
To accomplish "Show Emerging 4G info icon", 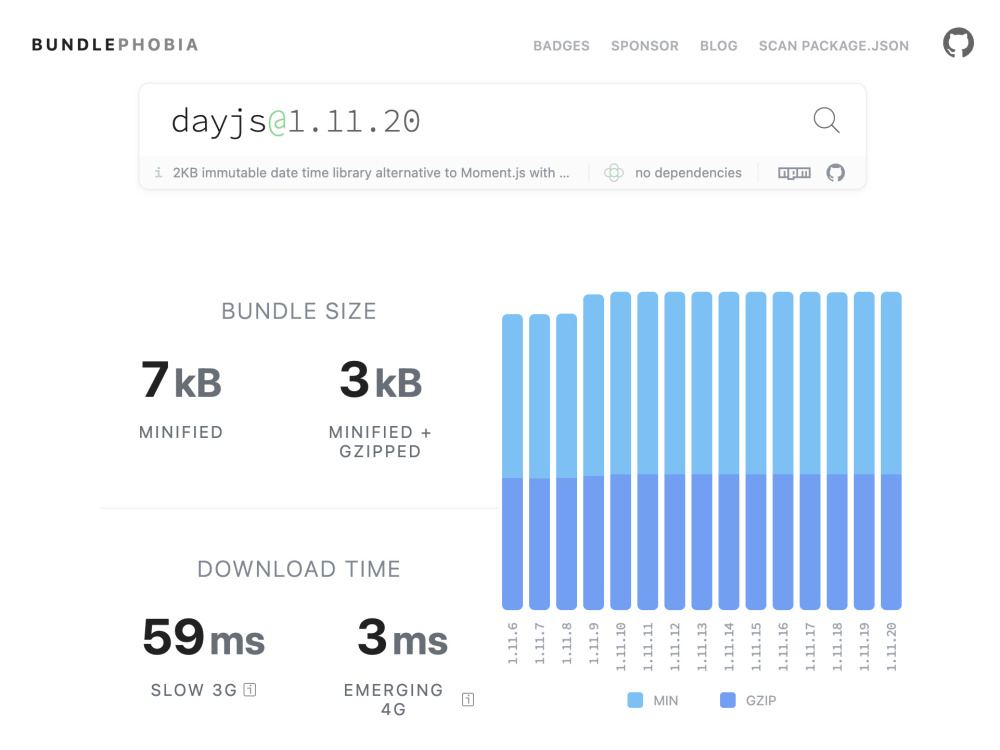I will (467, 700).
